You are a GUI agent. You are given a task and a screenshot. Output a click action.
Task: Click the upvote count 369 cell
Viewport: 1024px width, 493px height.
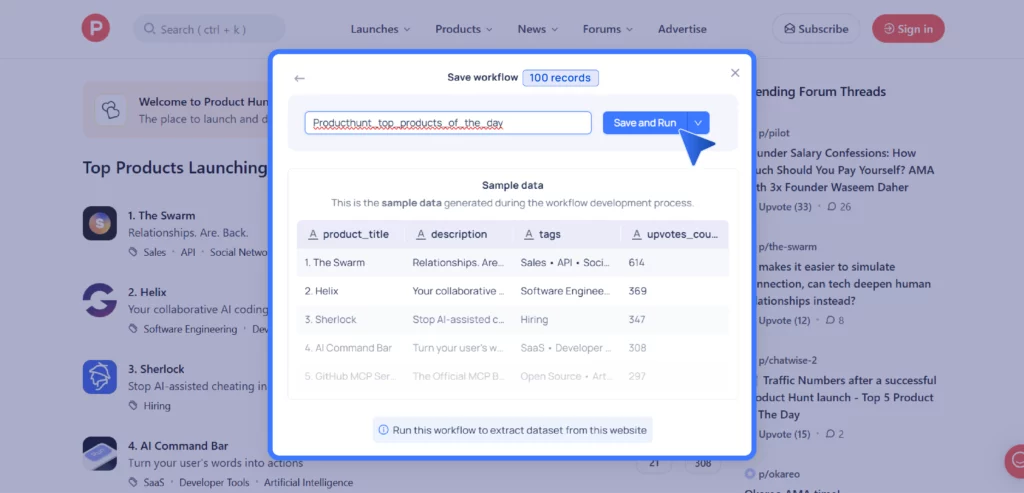pyautogui.click(x=675, y=291)
